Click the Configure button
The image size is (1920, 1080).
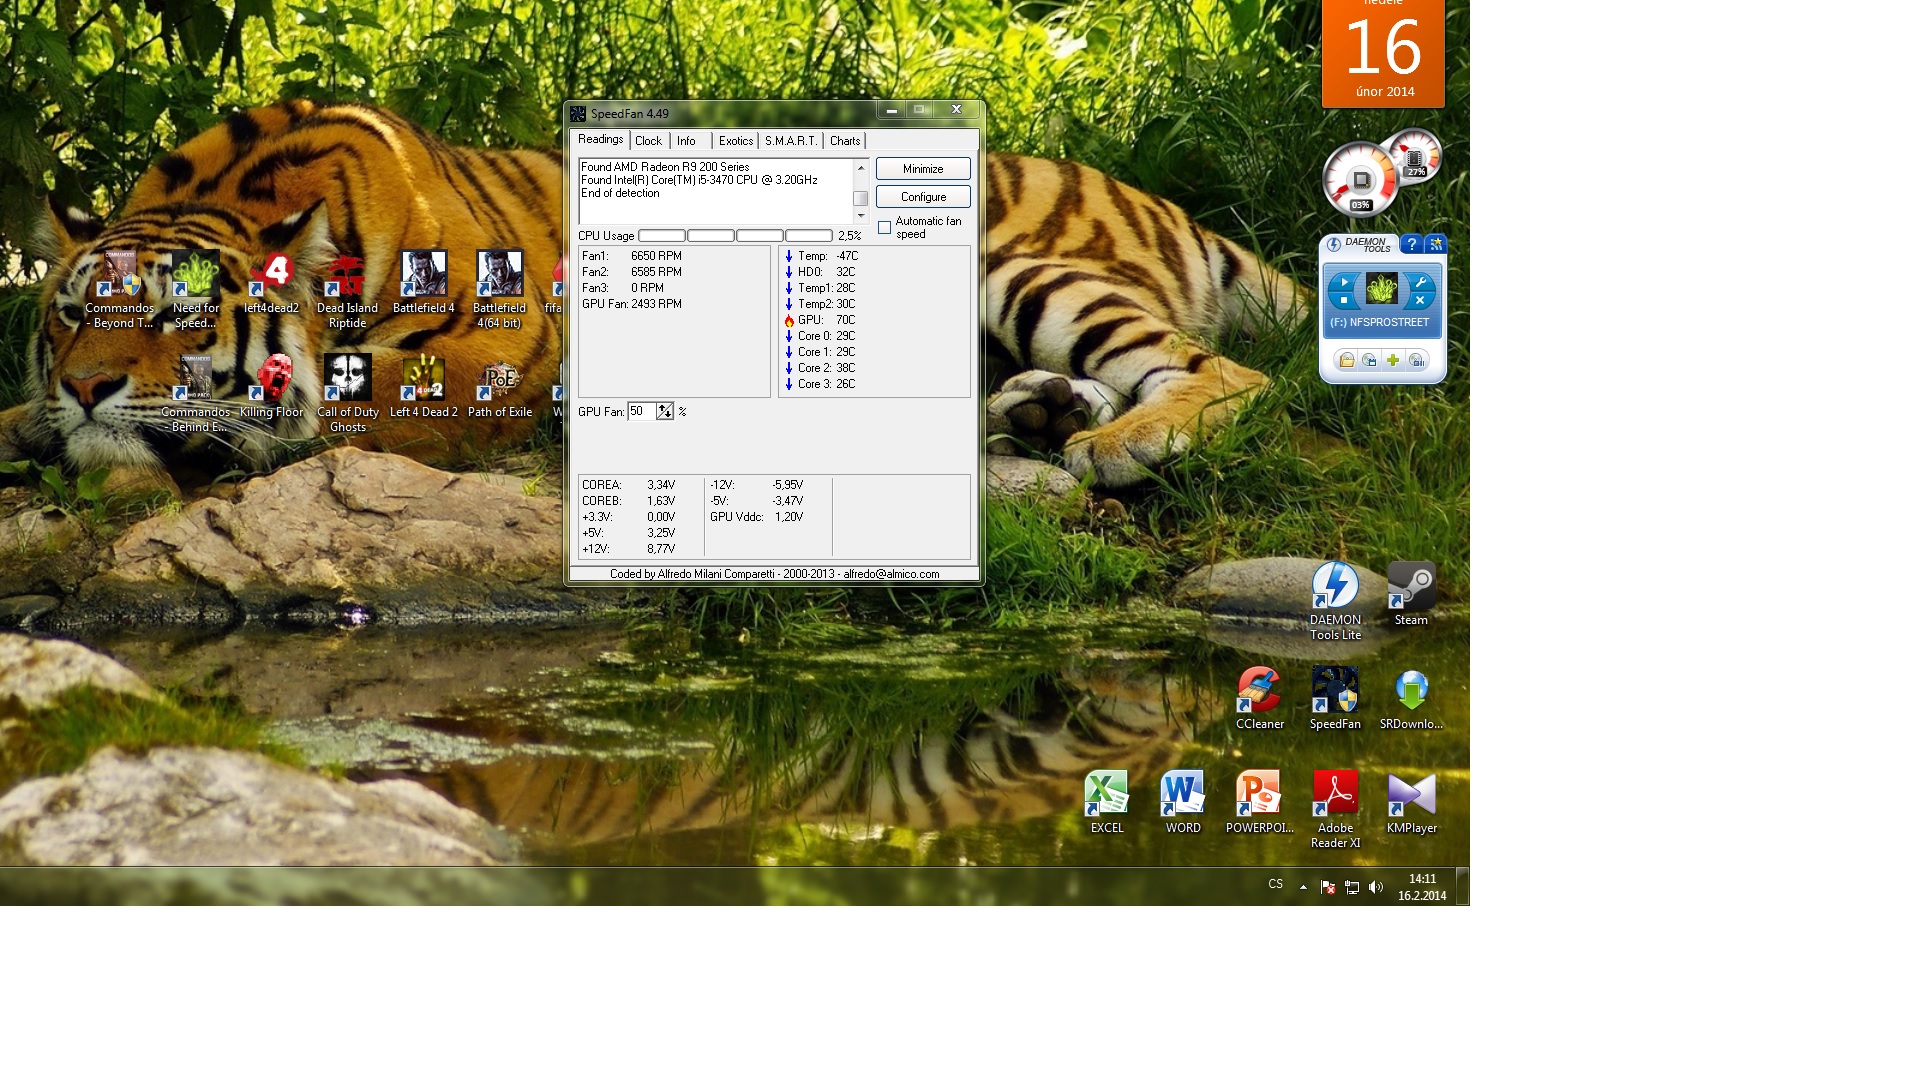tap(922, 197)
